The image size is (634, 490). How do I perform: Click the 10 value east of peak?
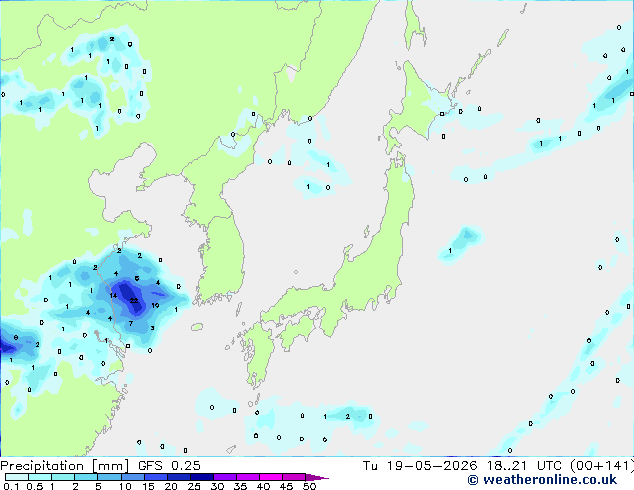click(155, 305)
